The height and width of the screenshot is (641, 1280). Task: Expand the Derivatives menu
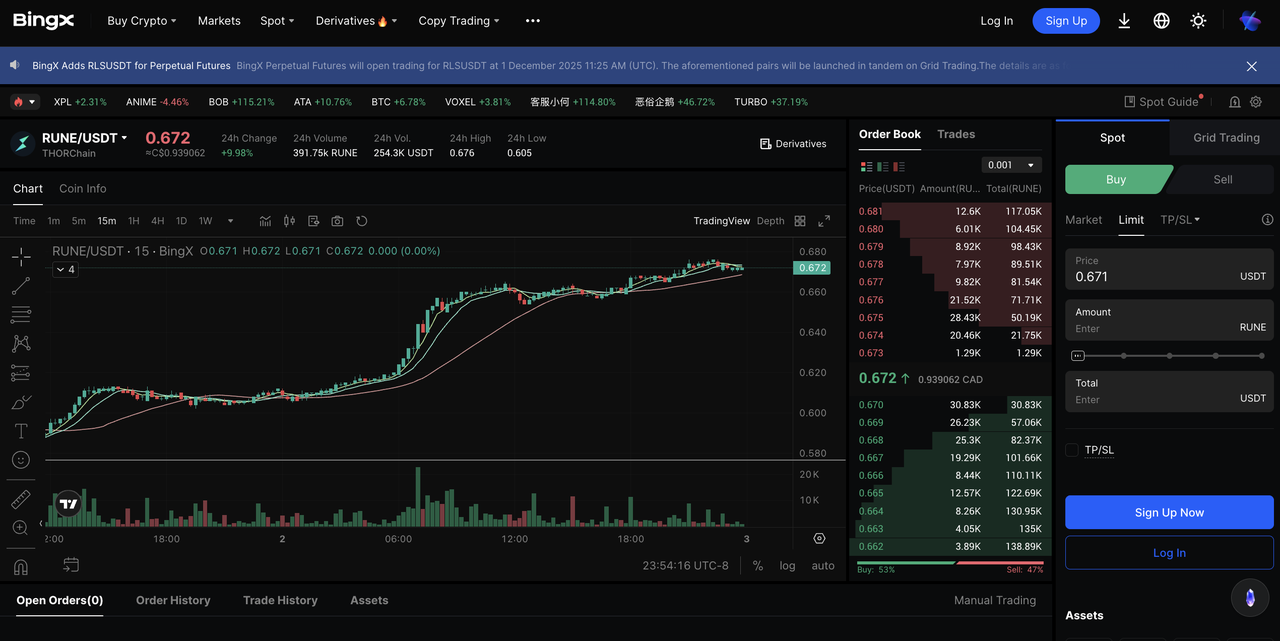pos(356,21)
